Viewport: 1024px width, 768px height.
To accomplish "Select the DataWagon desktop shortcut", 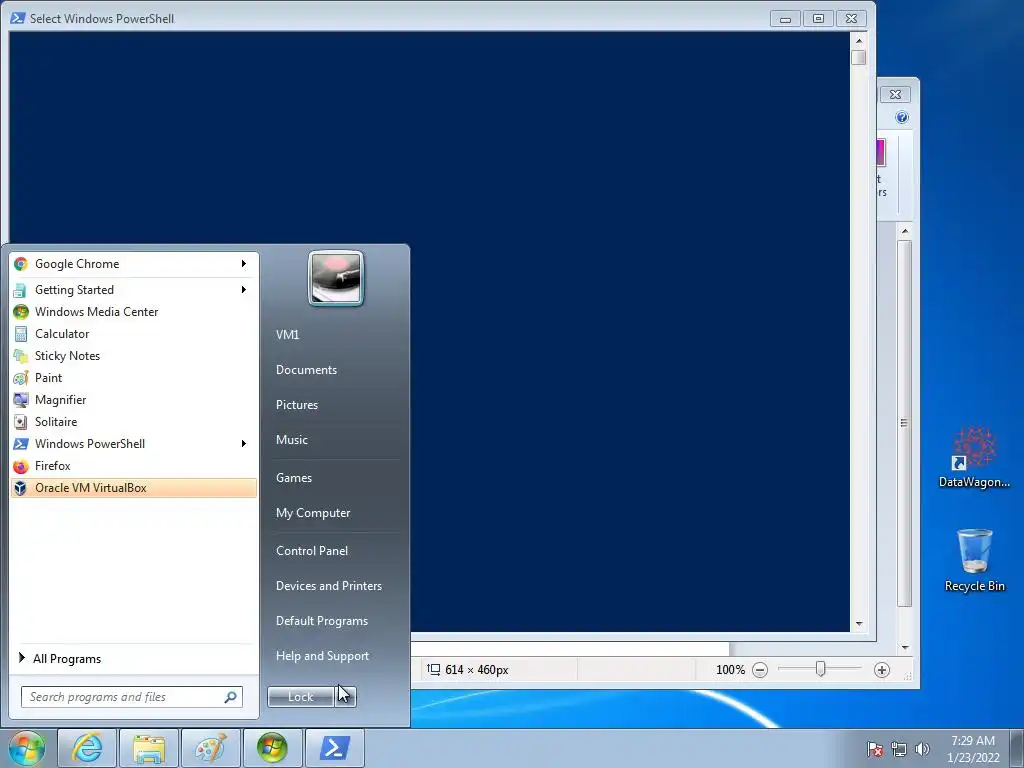I will click(974, 457).
